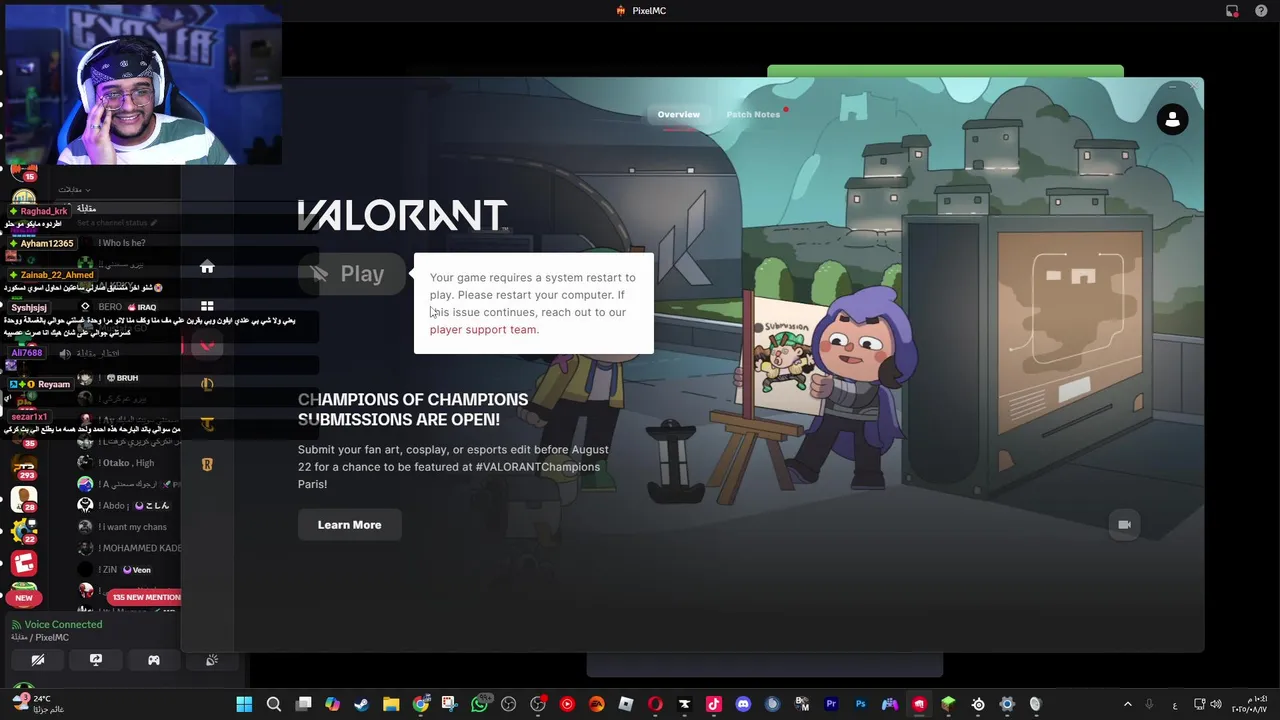Select the Teamfight Tactics sidebar icon
The image size is (1280, 720).
tap(207, 424)
